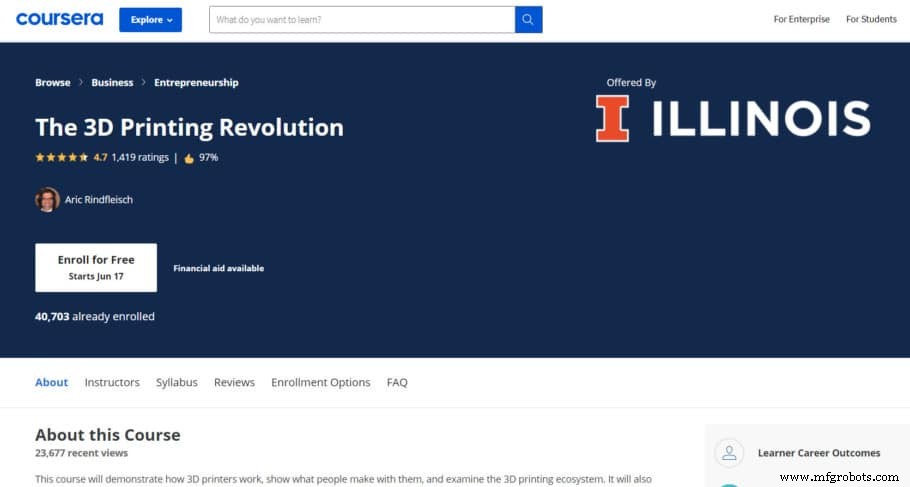
Task: Switch to the Syllabus tab
Action: tap(176, 382)
